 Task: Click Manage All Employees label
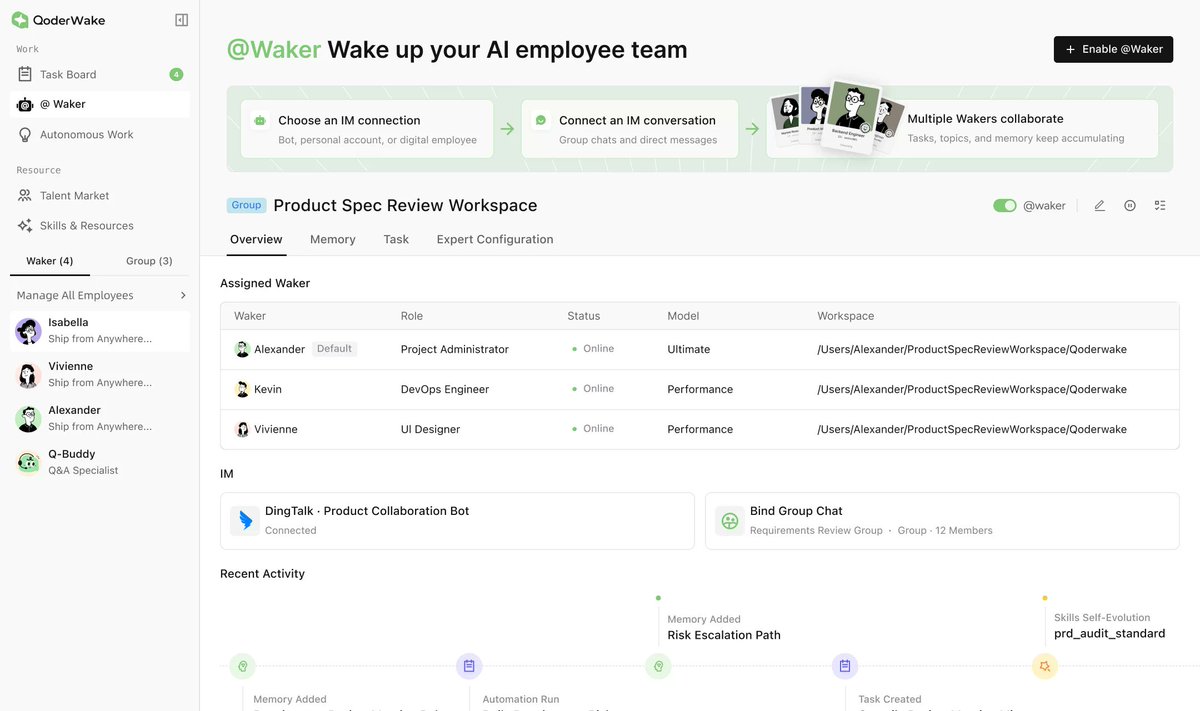(75, 295)
